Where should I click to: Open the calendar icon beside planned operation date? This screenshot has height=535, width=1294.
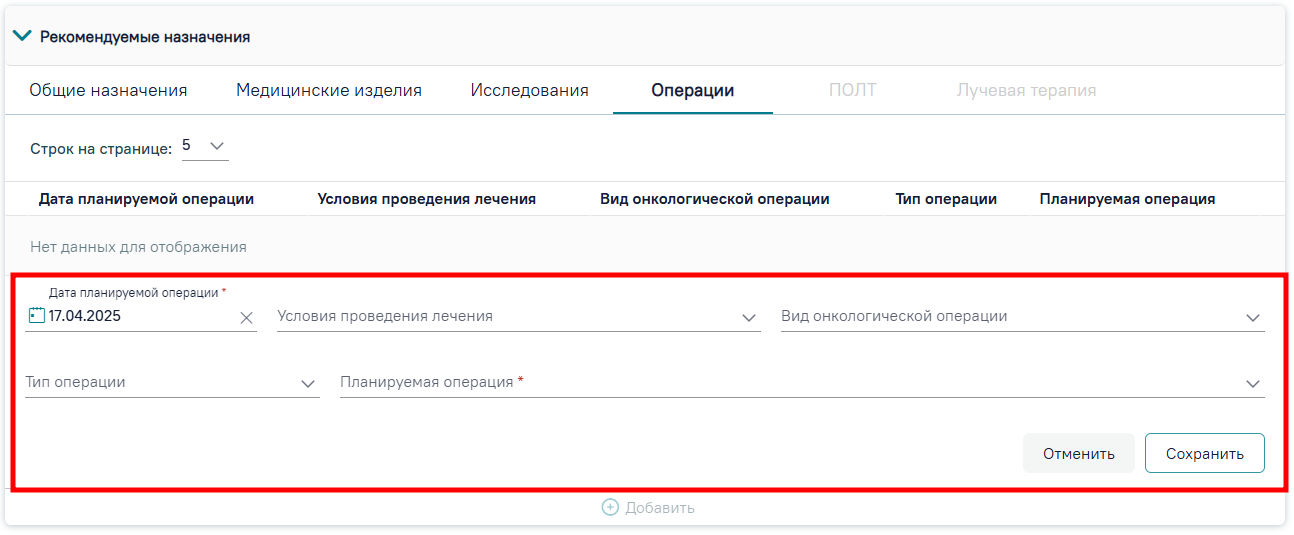click(38, 316)
